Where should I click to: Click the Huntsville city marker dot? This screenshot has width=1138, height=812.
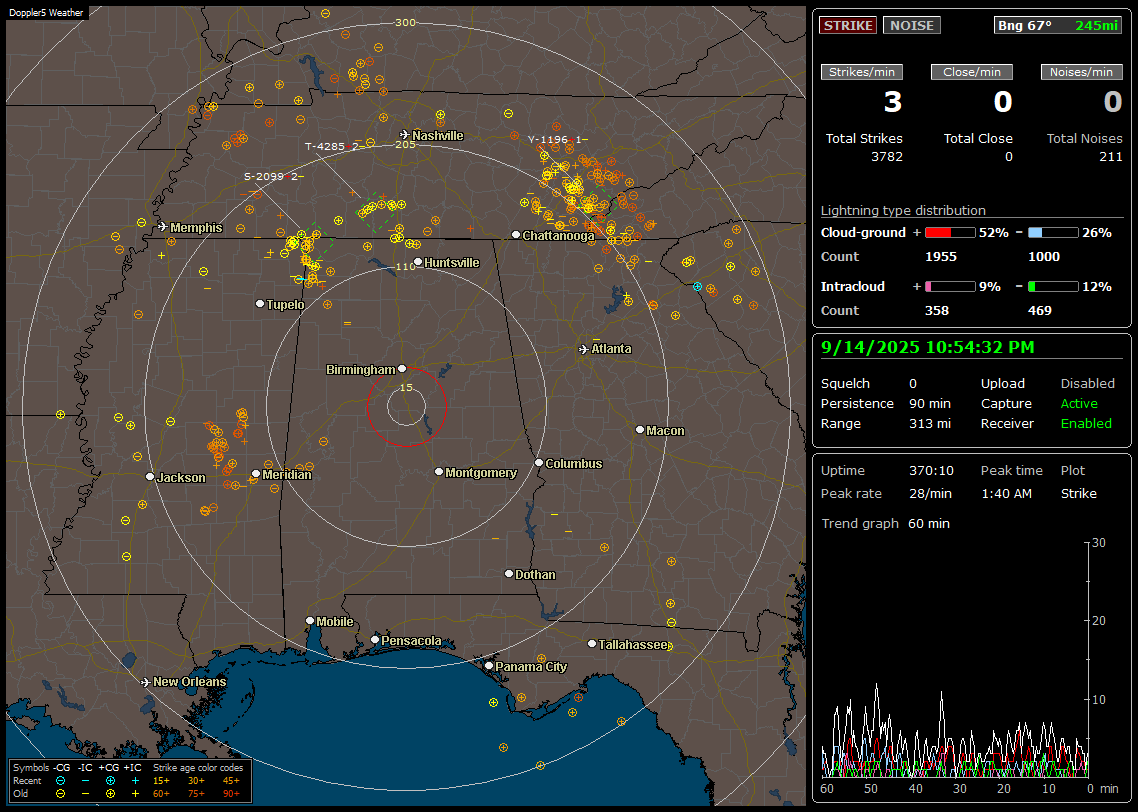(418, 263)
